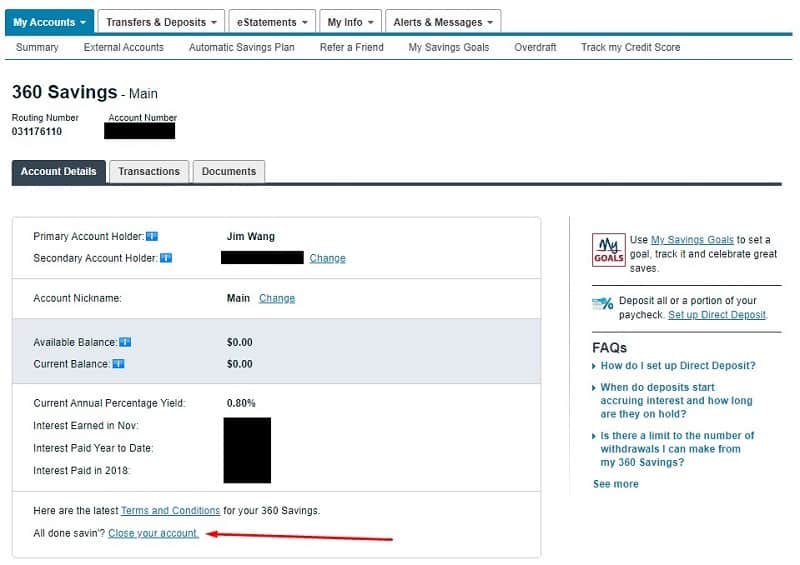The image size is (800, 565).
Task: Open the eStatements dropdown
Action: click(271, 22)
